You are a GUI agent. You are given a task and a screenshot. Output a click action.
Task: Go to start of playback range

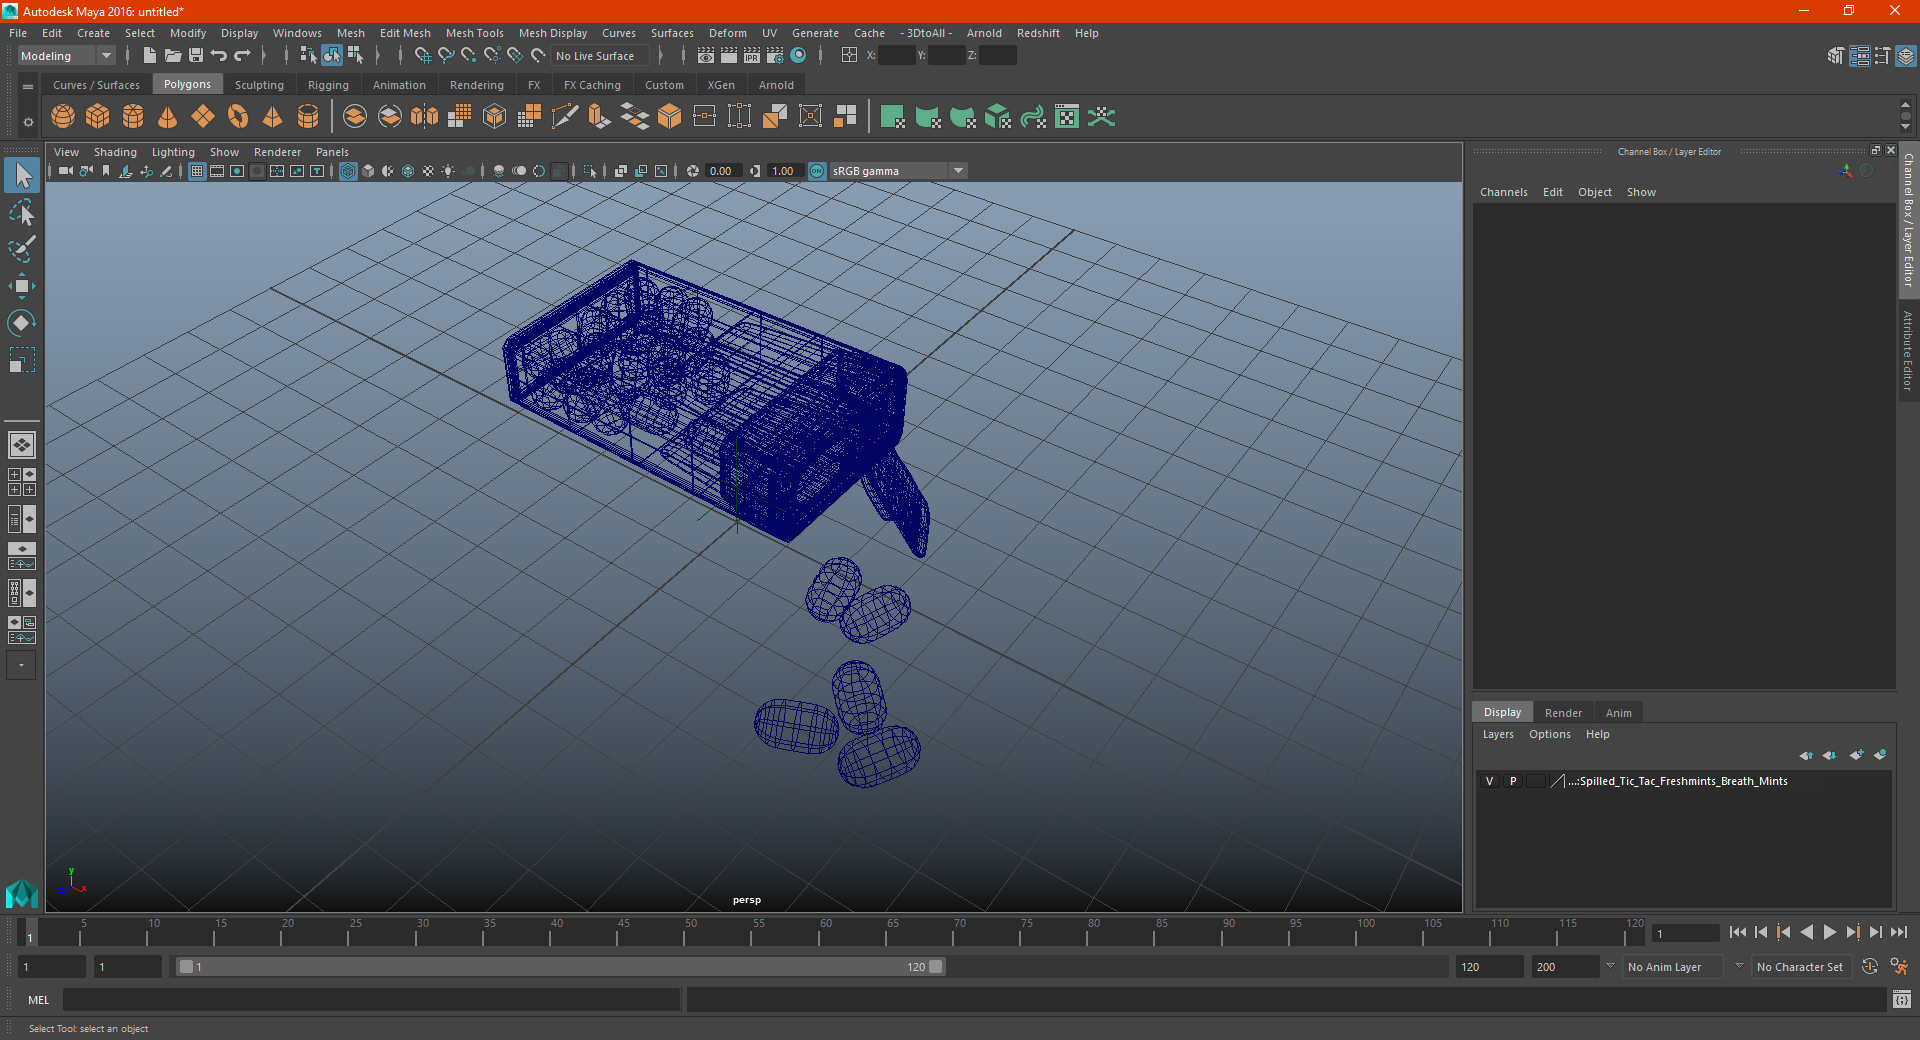coord(1737,932)
